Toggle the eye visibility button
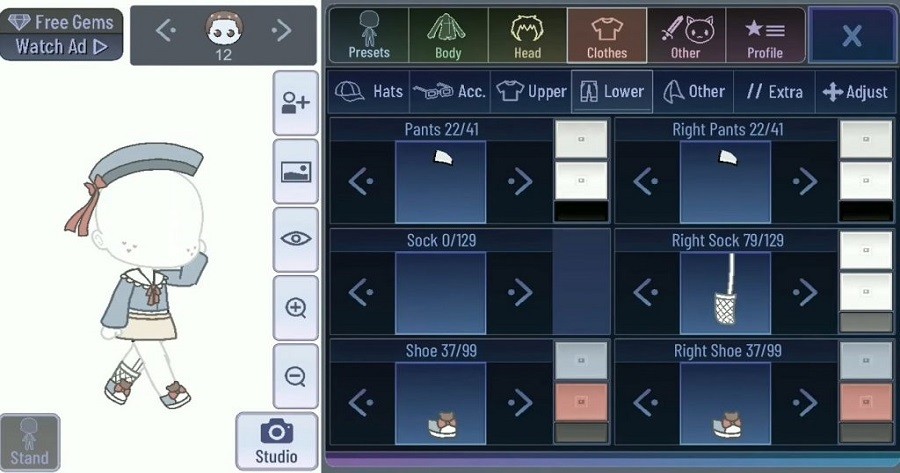The width and height of the screenshot is (900, 473). 295,239
